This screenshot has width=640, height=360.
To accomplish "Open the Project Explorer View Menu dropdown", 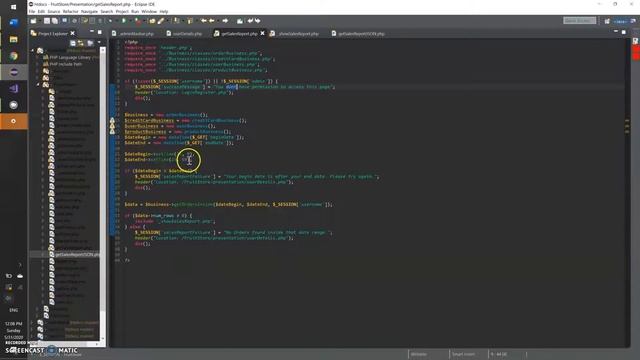I will [99, 43].
